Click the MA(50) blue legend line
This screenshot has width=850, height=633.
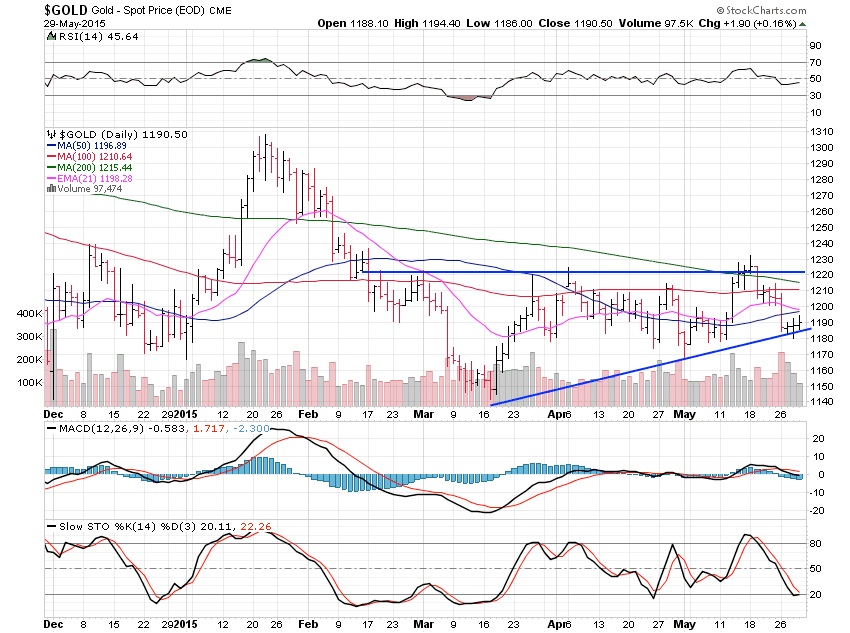tap(52, 146)
